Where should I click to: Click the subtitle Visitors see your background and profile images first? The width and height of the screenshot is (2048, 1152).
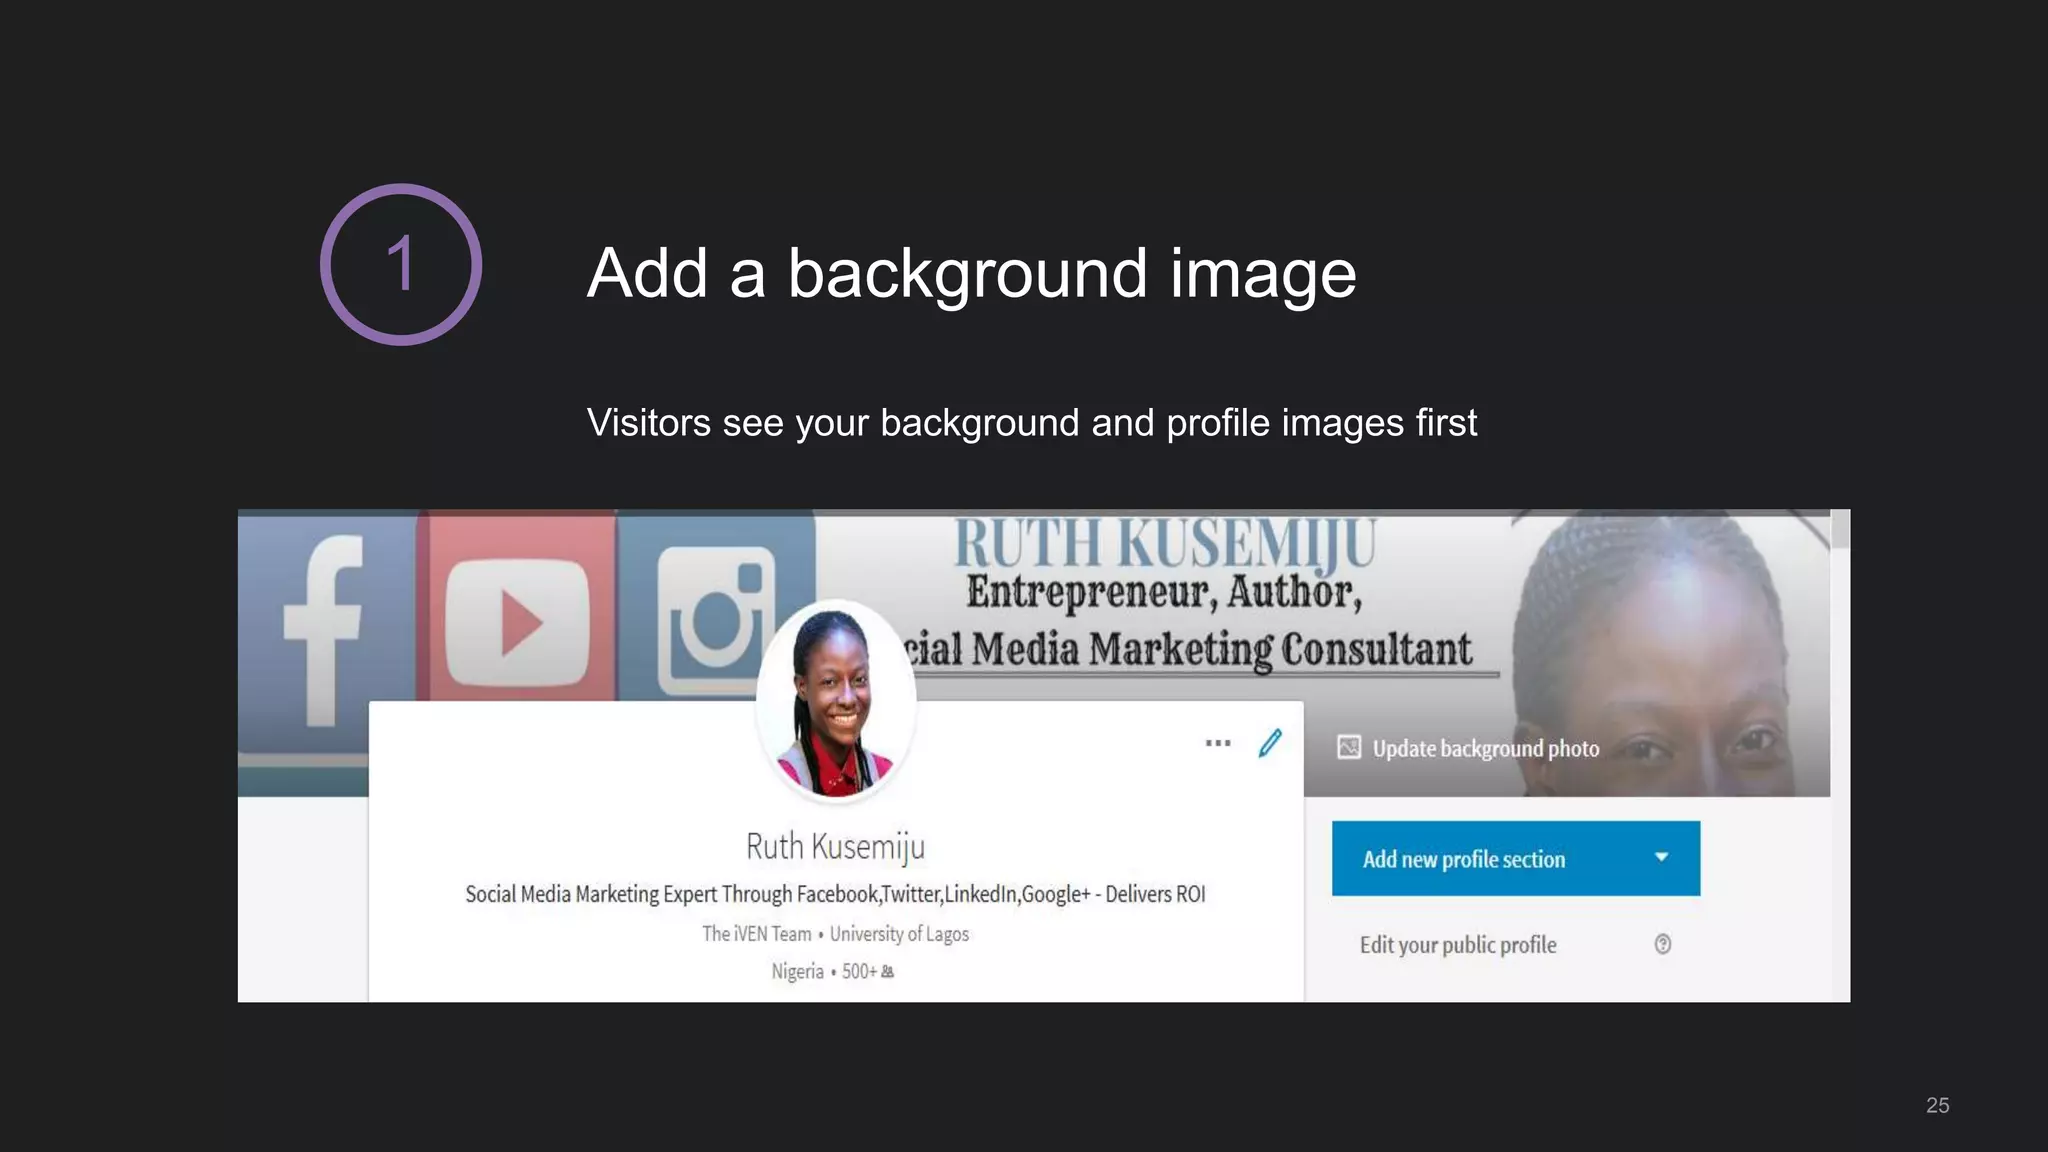tap(1031, 423)
